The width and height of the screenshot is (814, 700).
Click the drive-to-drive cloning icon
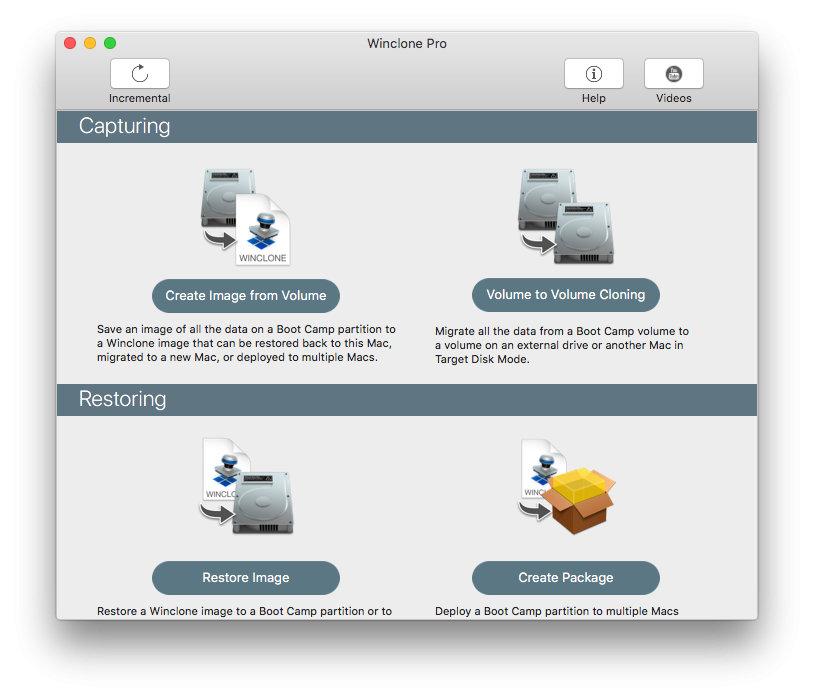point(566,216)
